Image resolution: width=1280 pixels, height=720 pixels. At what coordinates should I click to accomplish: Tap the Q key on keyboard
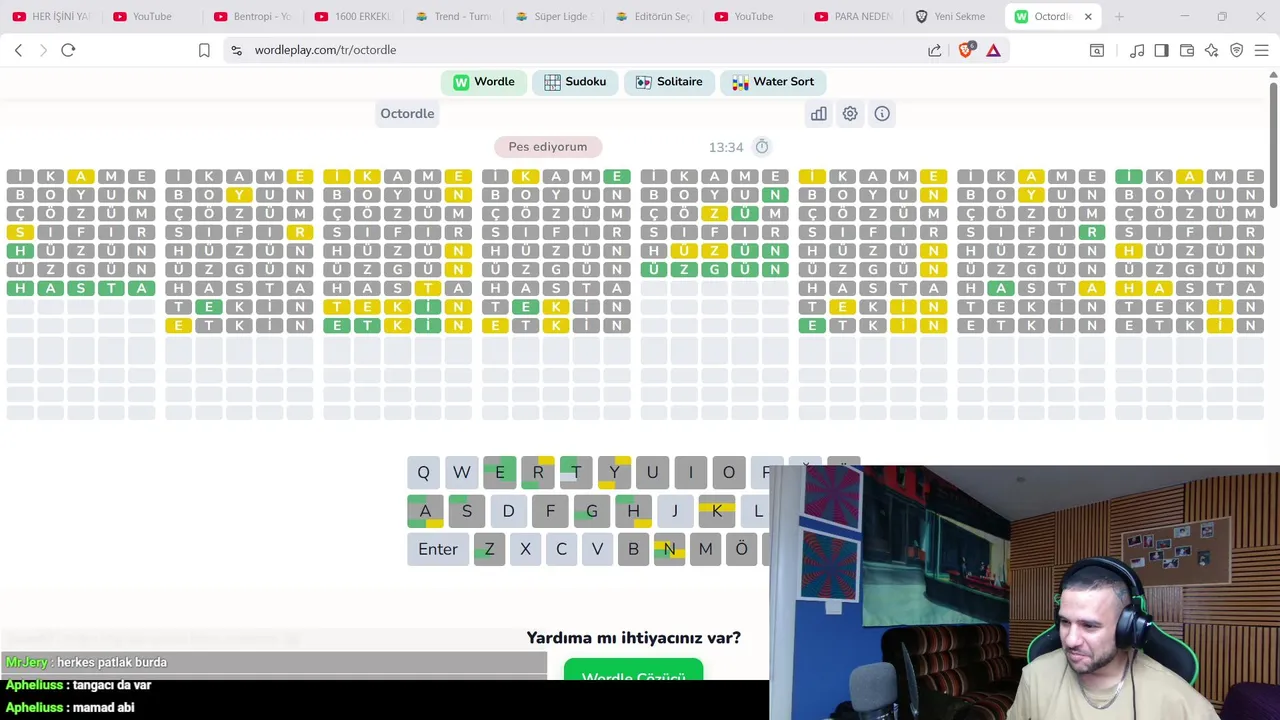[423, 473]
